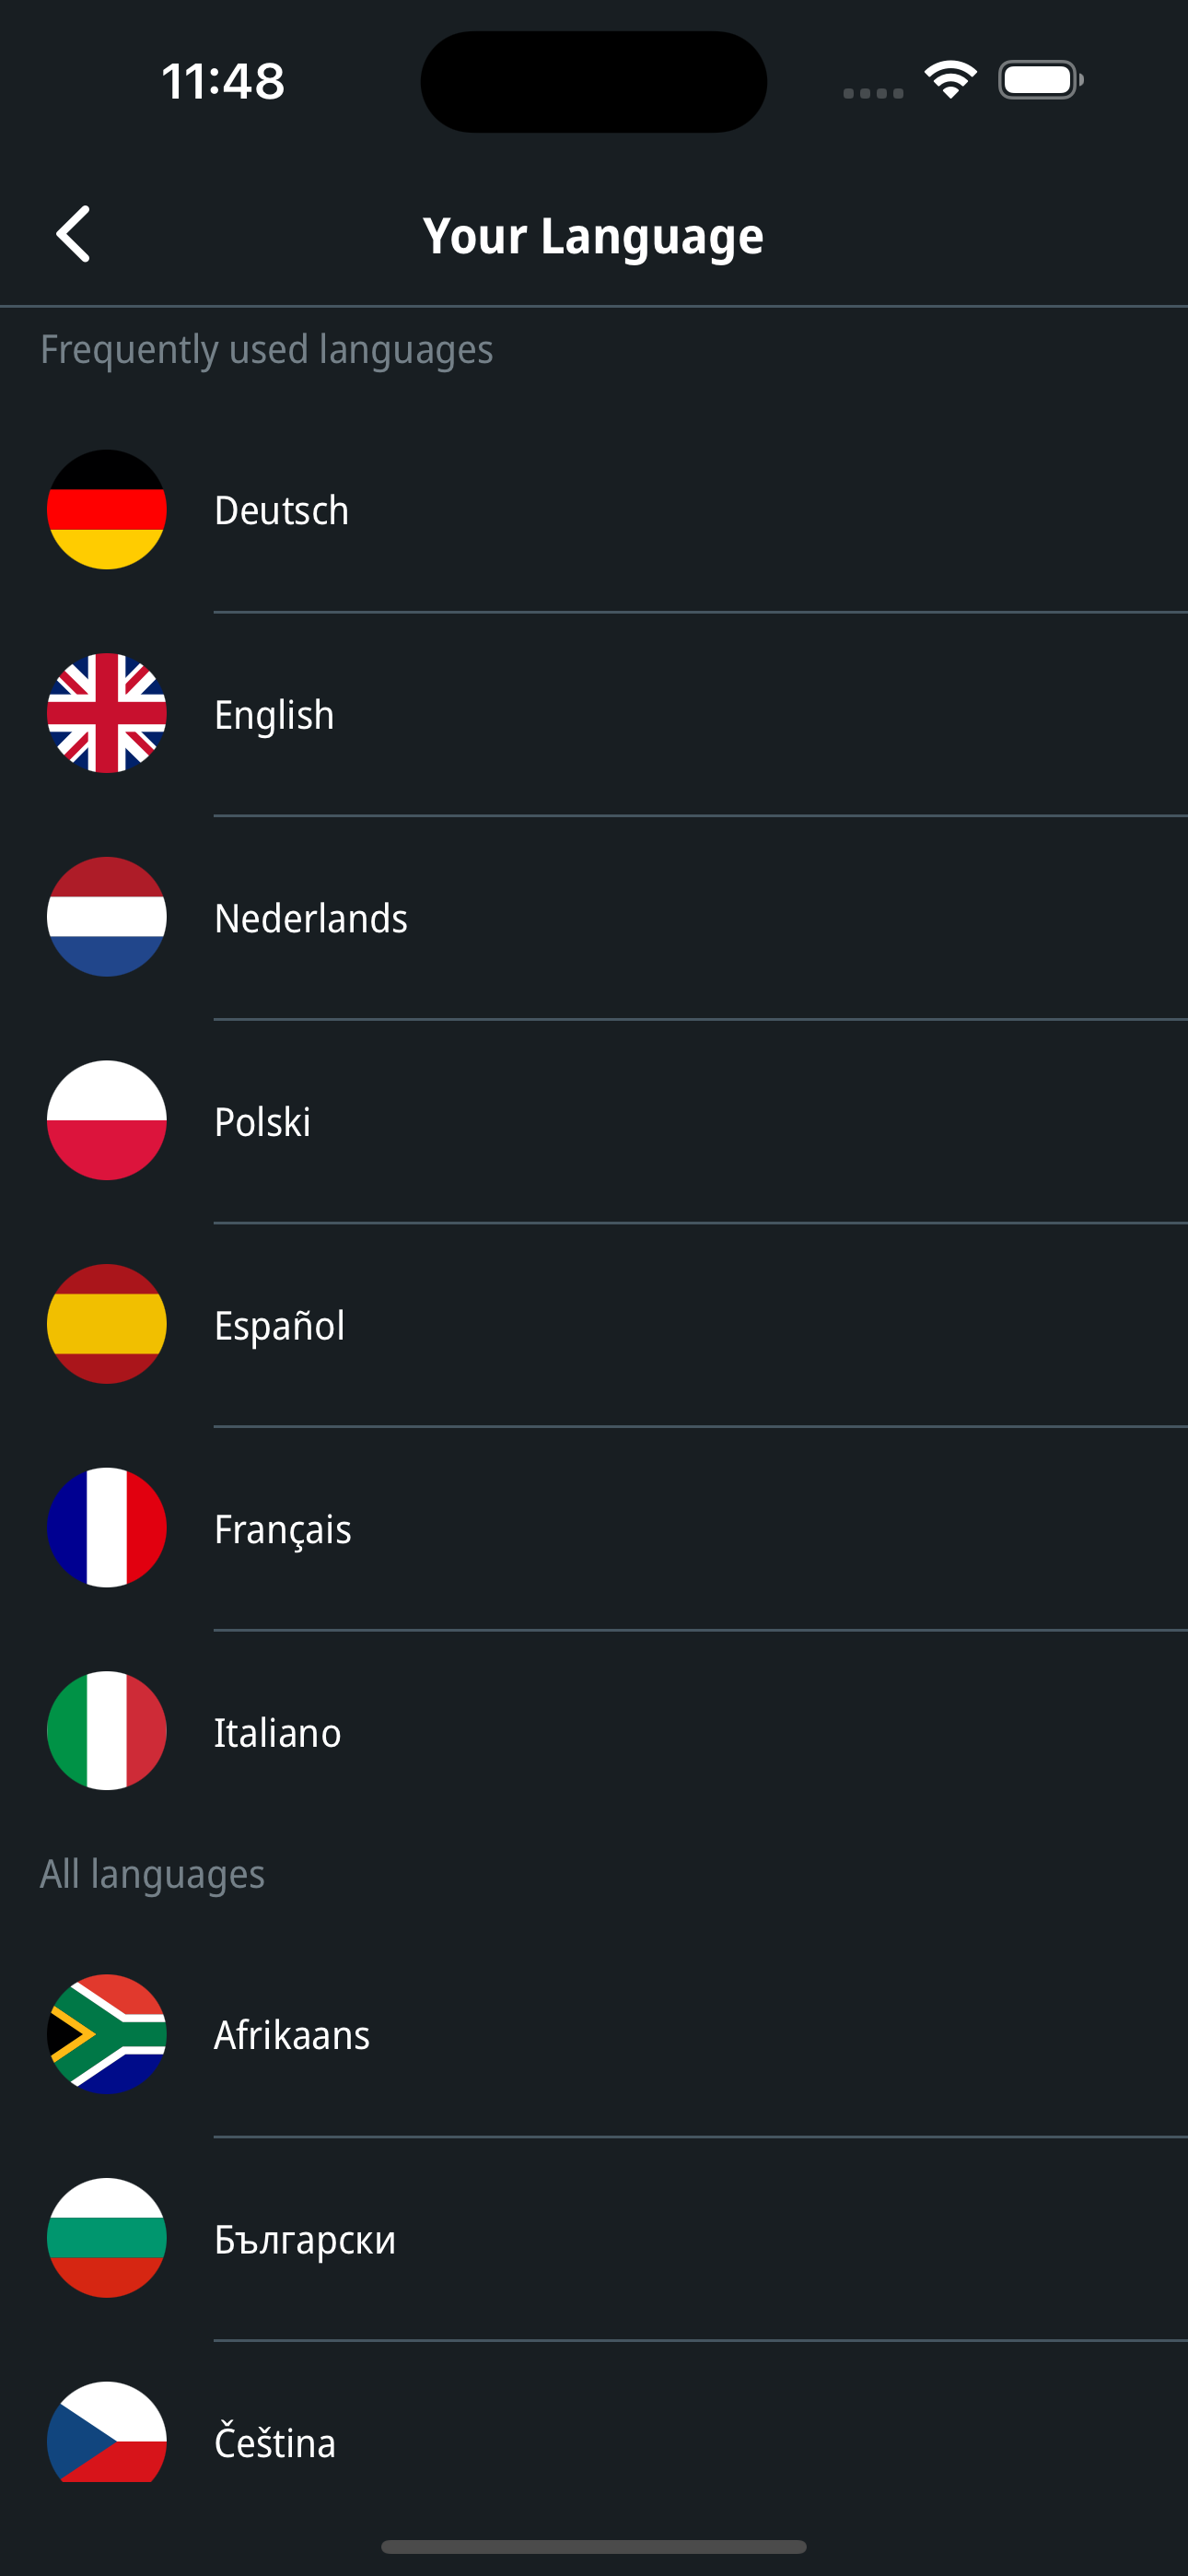Select the Français language entry
This screenshot has width=1188, height=2576.
tap(594, 1529)
